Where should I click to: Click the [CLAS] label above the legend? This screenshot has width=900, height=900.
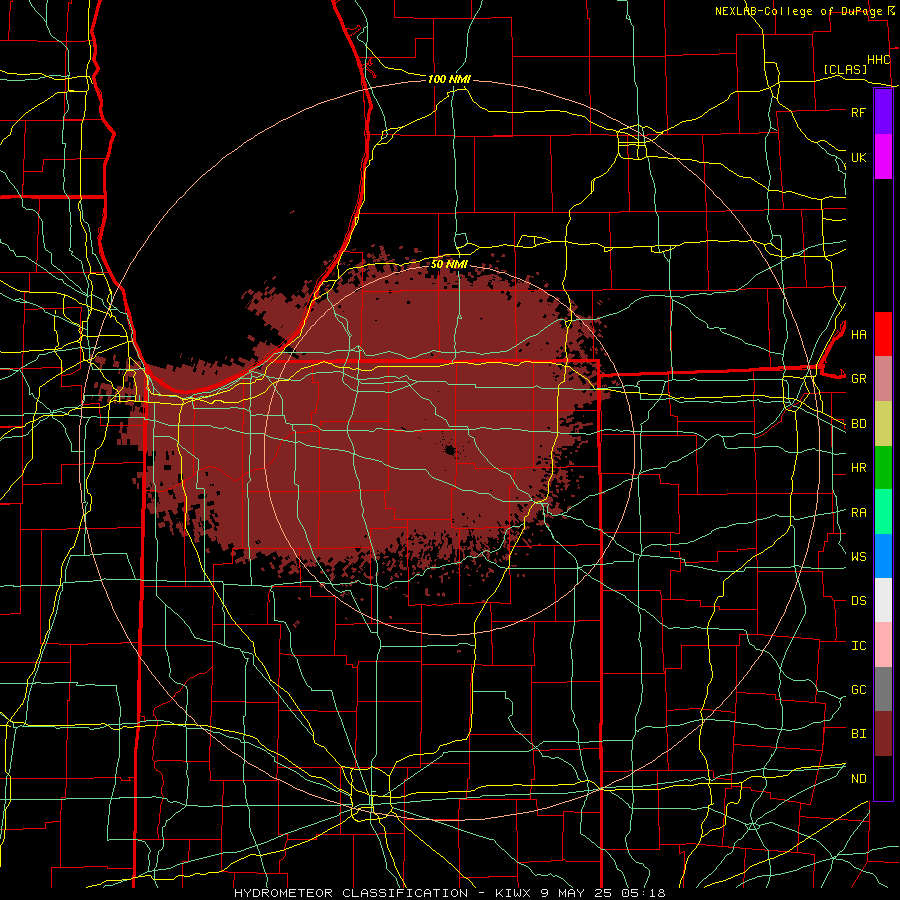[845, 69]
